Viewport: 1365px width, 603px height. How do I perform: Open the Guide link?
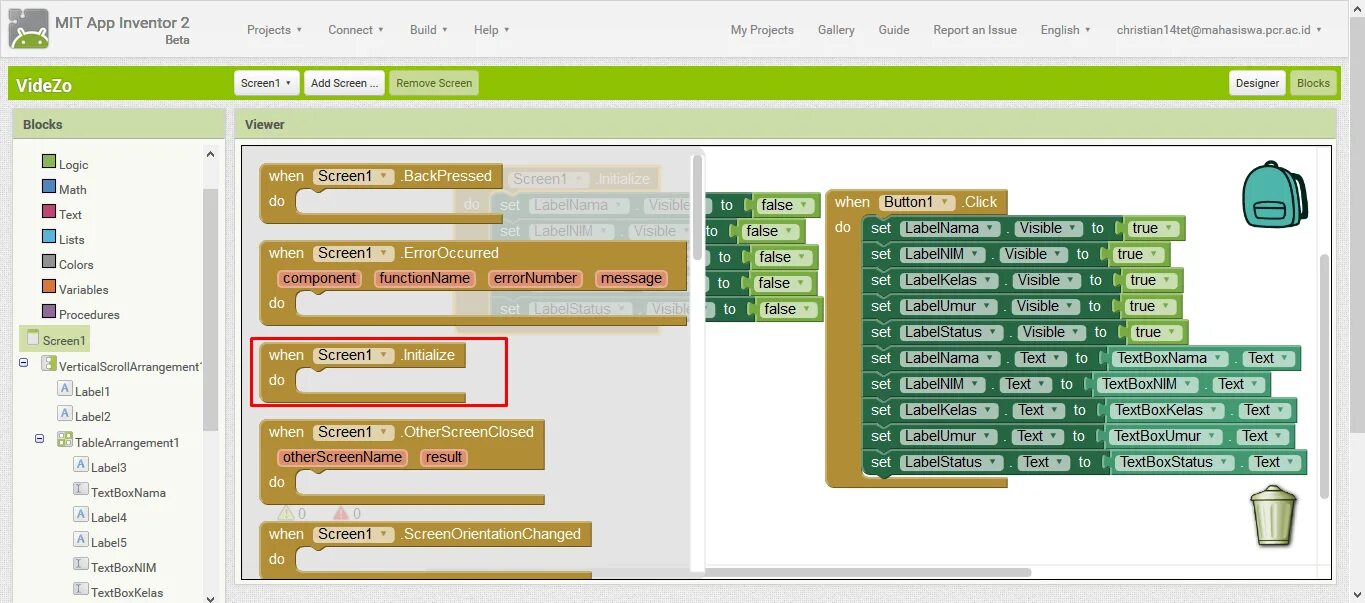(x=894, y=30)
